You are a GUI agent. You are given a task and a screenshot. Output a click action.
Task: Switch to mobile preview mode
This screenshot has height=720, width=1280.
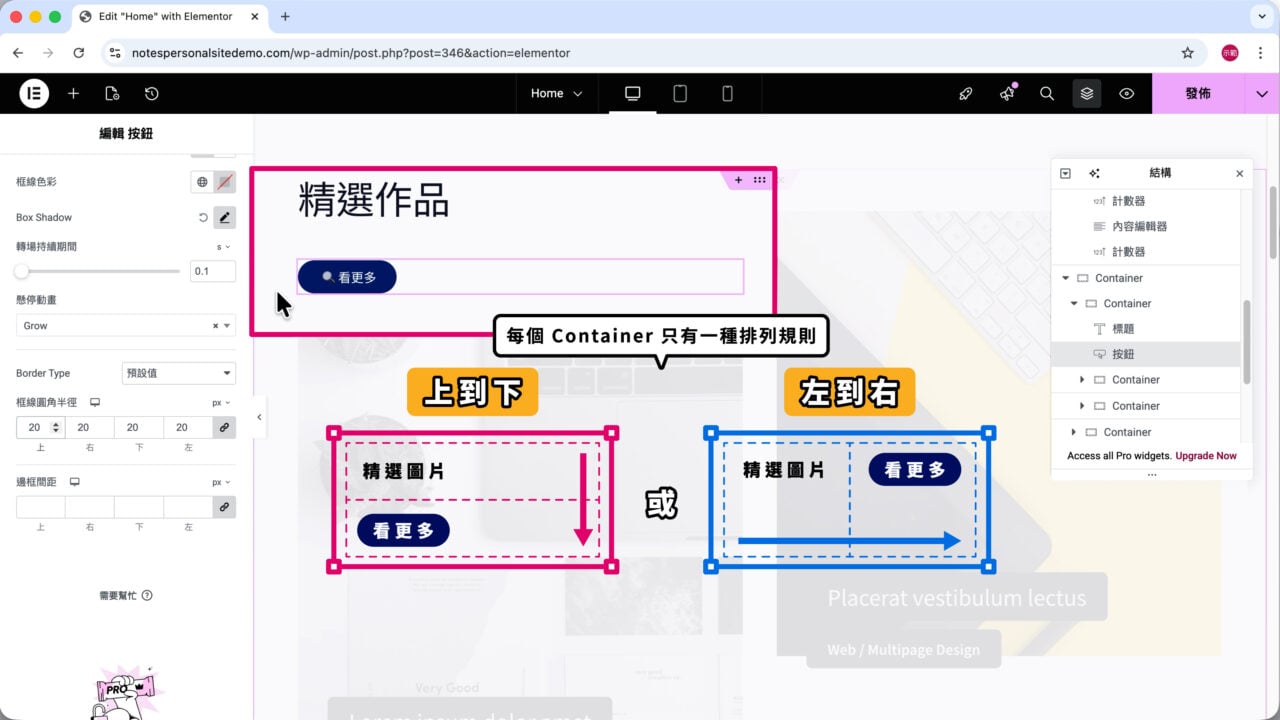[727, 93]
